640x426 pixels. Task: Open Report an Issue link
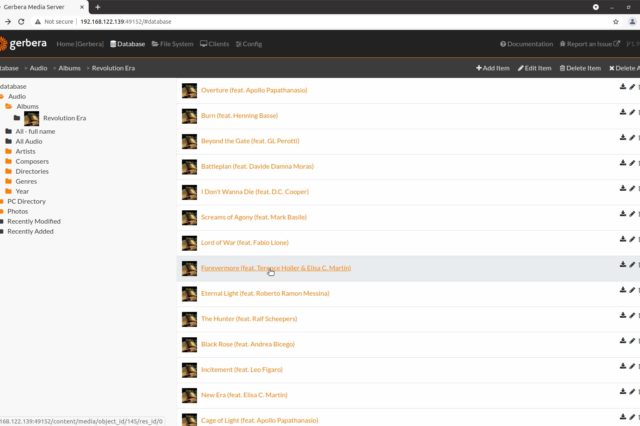point(590,44)
